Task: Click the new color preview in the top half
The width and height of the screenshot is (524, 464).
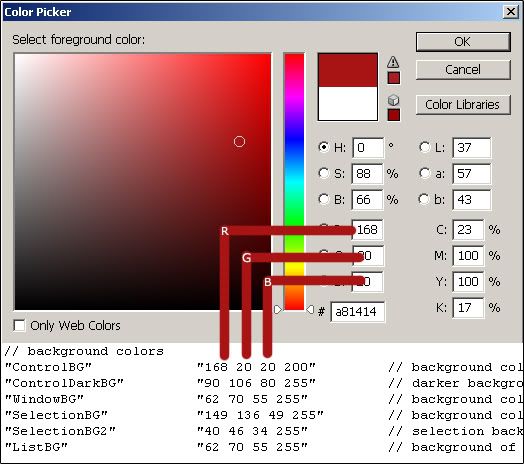Action: [348, 70]
